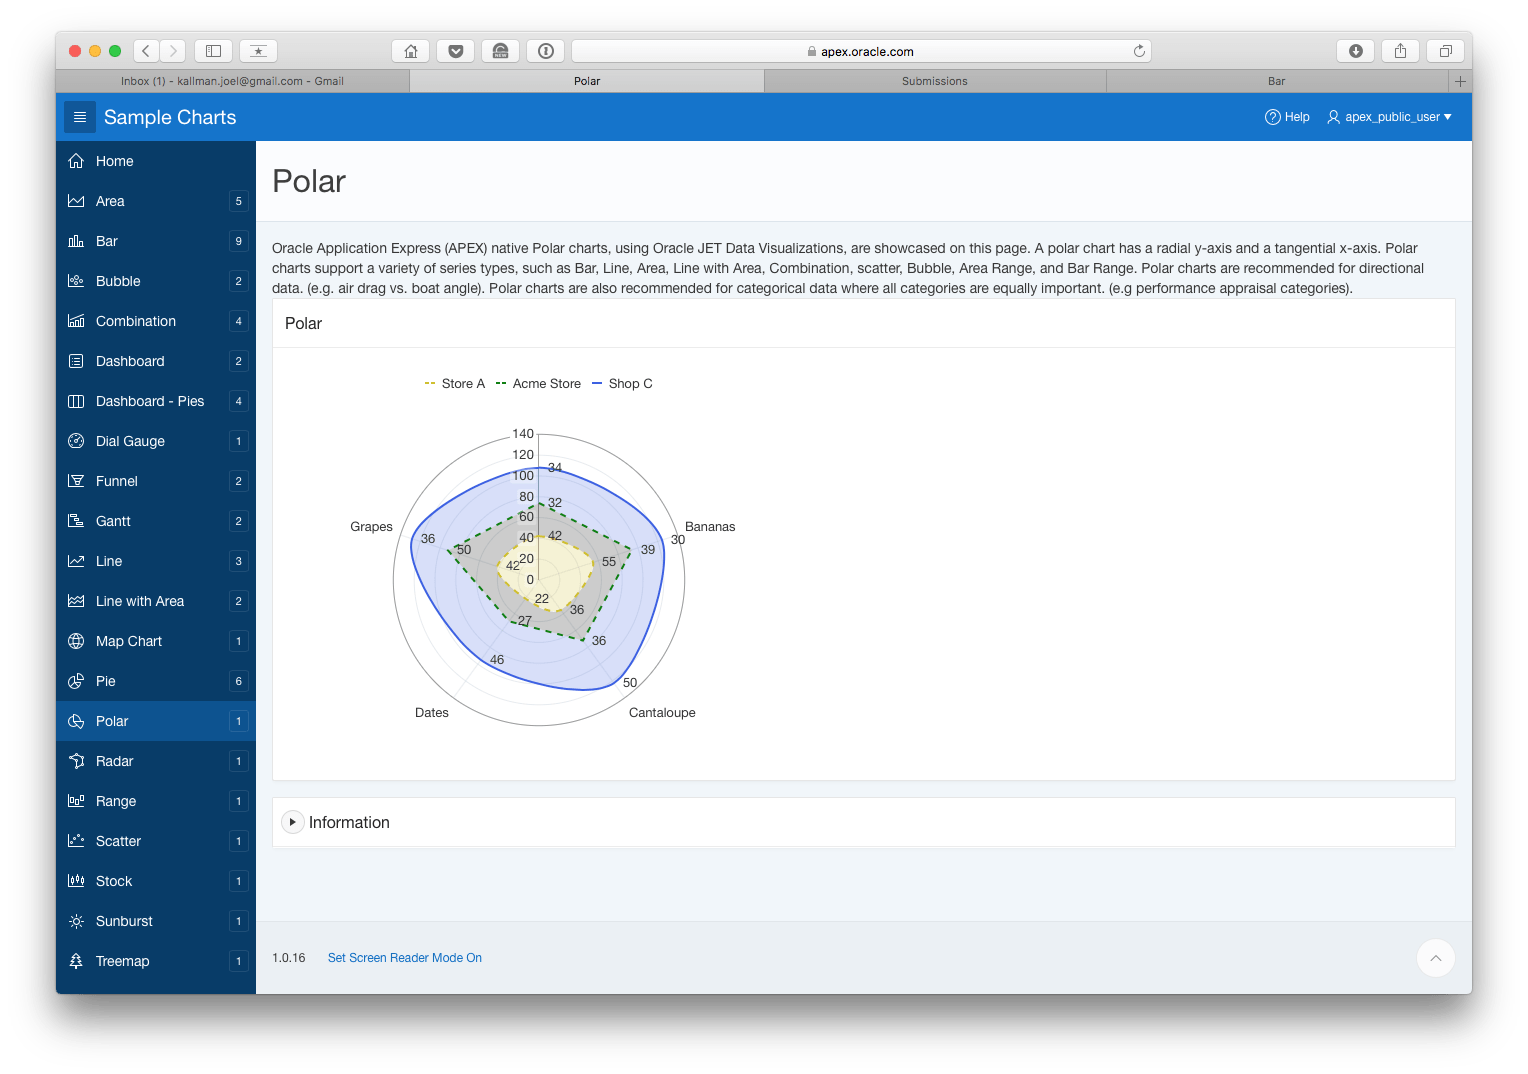Click the apex.oracle.com address bar
This screenshot has width=1528, height=1074.
click(861, 51)
